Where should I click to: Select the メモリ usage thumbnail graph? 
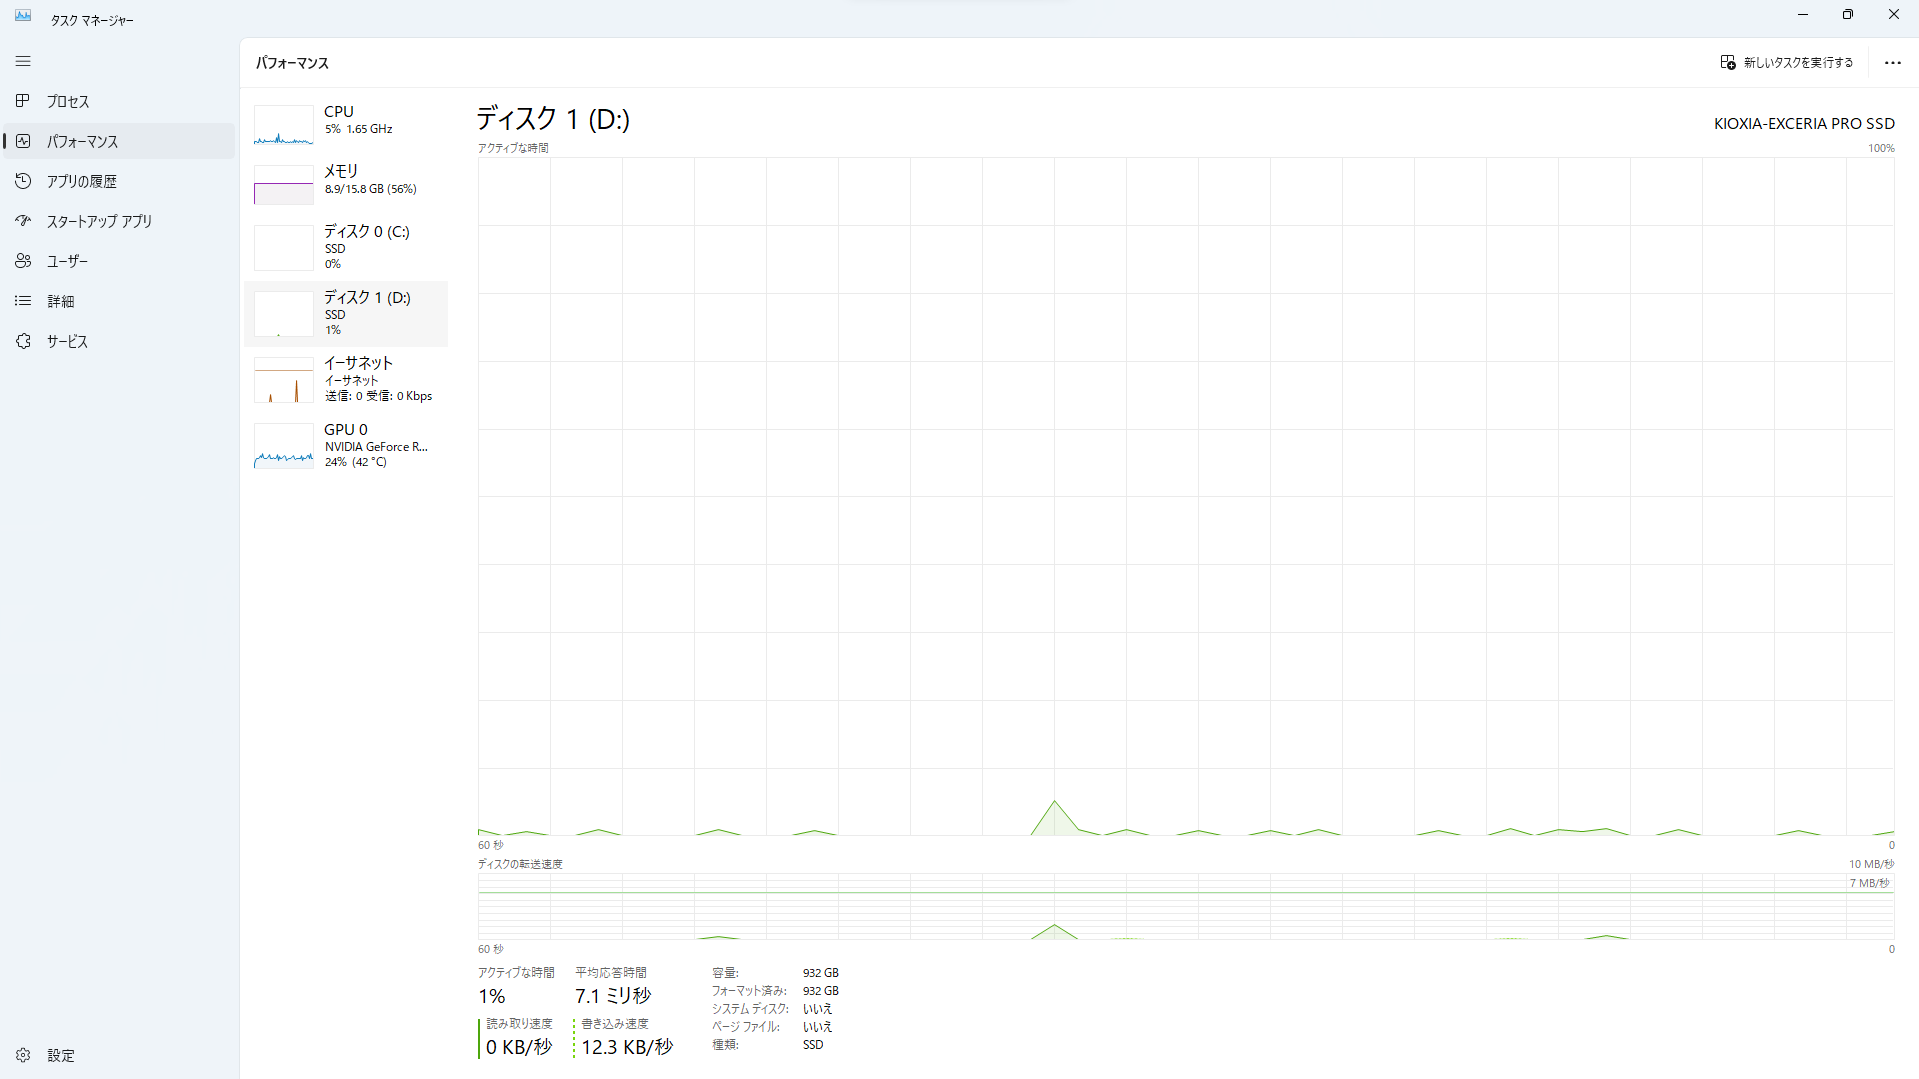pos(284,185)
